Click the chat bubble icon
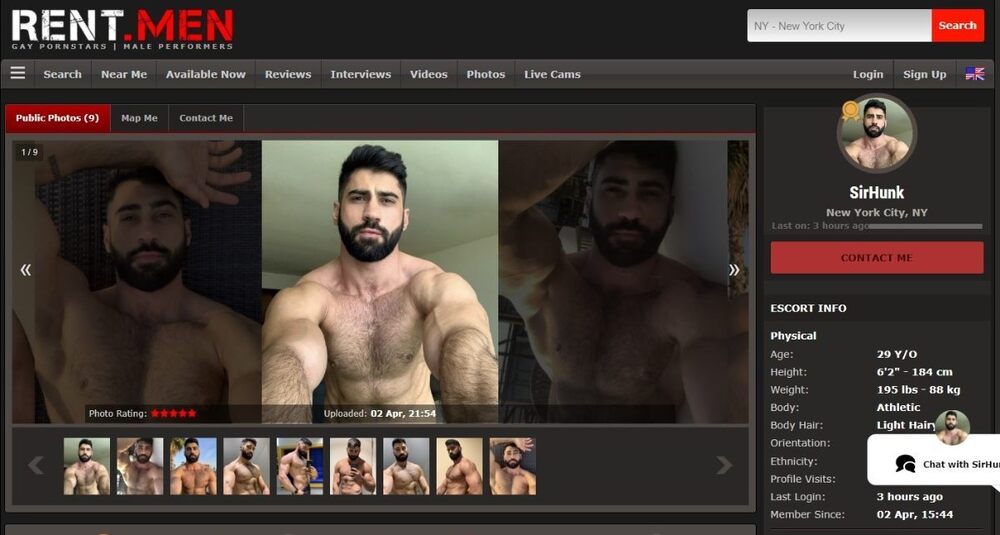 pos(905,464)
